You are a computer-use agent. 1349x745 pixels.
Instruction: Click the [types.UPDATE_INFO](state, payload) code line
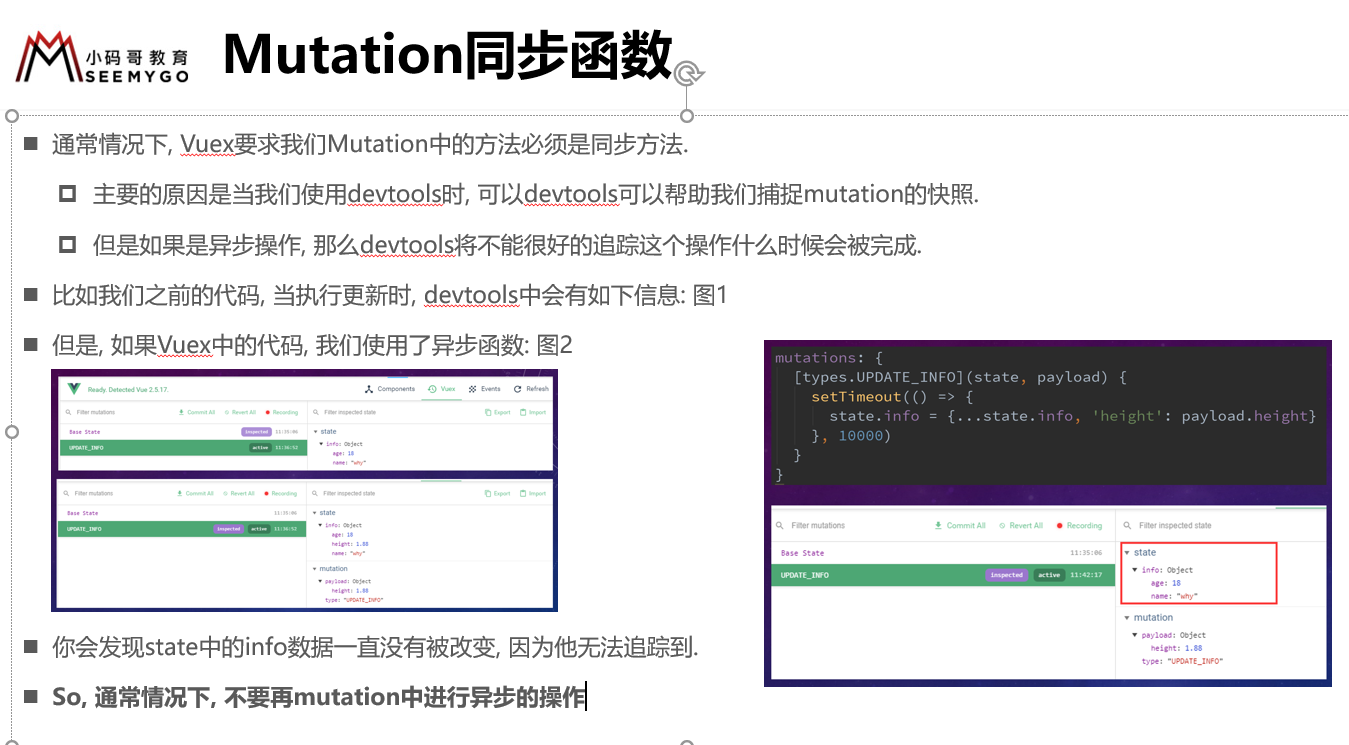coord(961,377)
